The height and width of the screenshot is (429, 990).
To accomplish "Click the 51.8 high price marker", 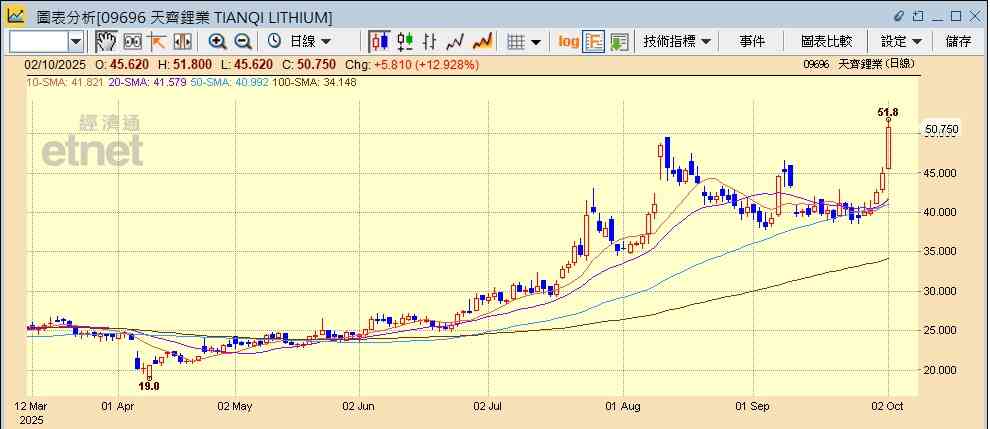I will (x=887, y=113).
